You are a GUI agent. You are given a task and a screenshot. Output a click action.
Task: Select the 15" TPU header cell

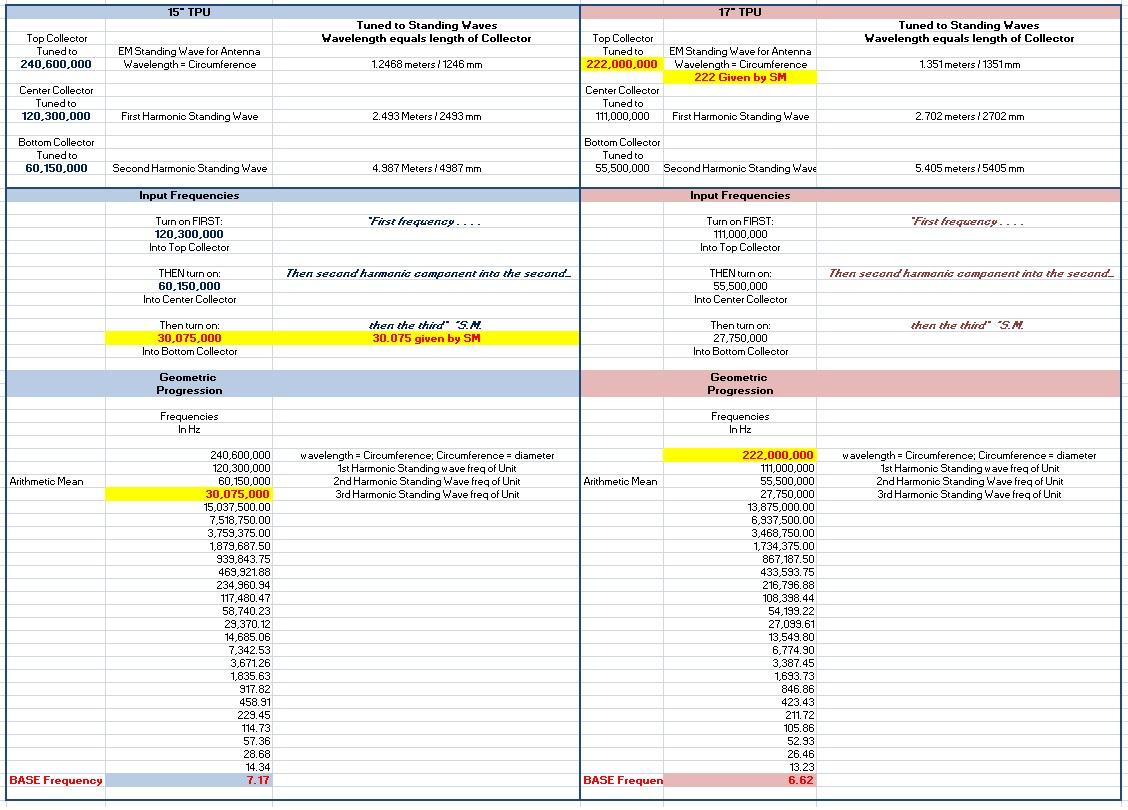click(188, 12)
